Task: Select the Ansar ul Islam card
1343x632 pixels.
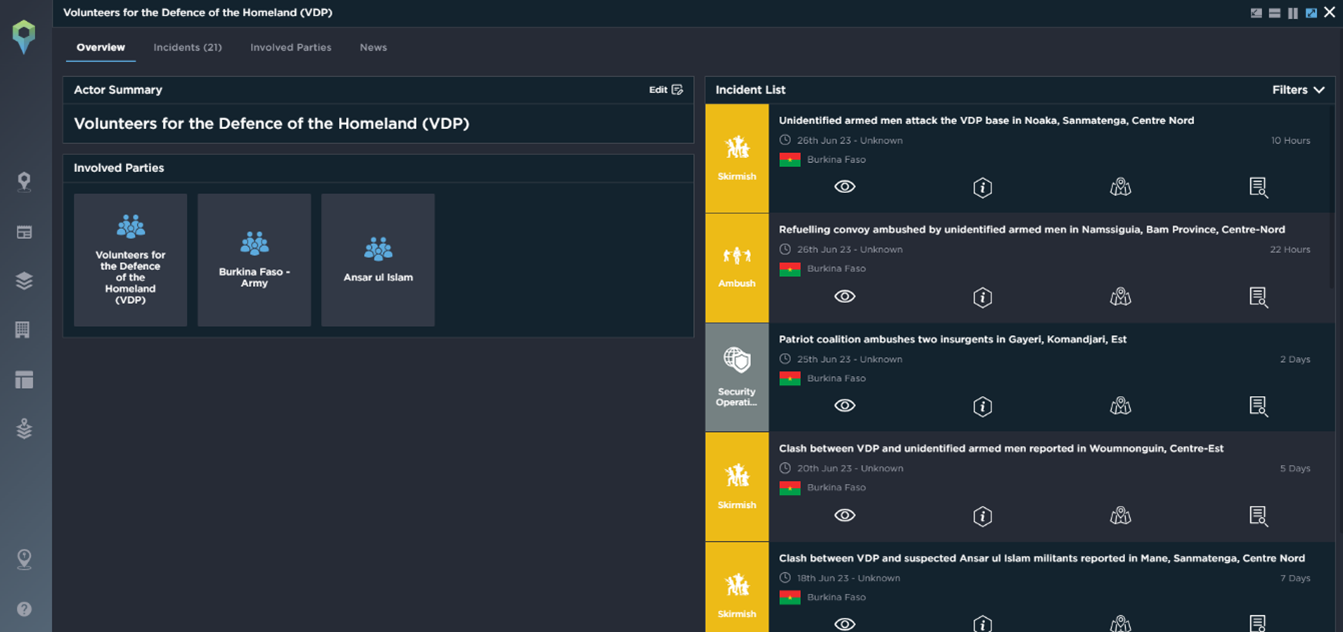Action: tap(378, 260)
